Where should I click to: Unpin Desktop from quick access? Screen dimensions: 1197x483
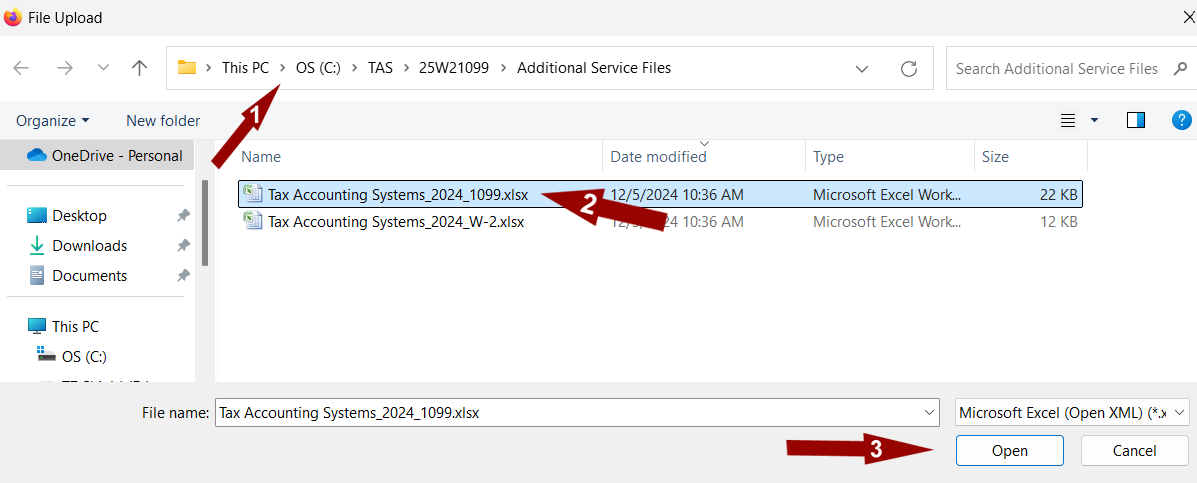183,216
